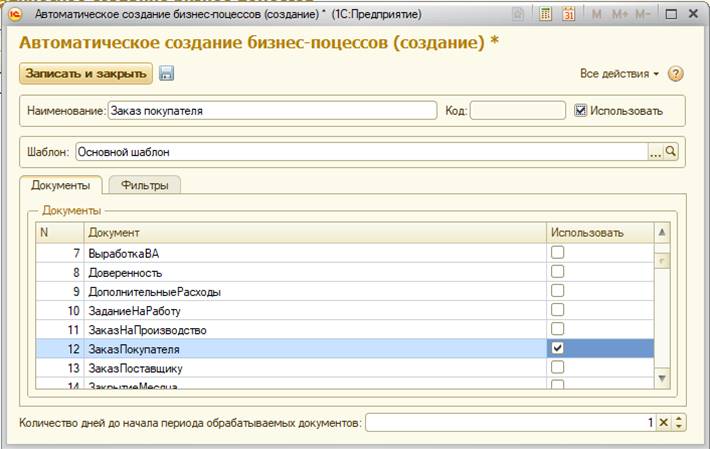
Task: Clear the days count with the X icon
Action: [663, 422]
